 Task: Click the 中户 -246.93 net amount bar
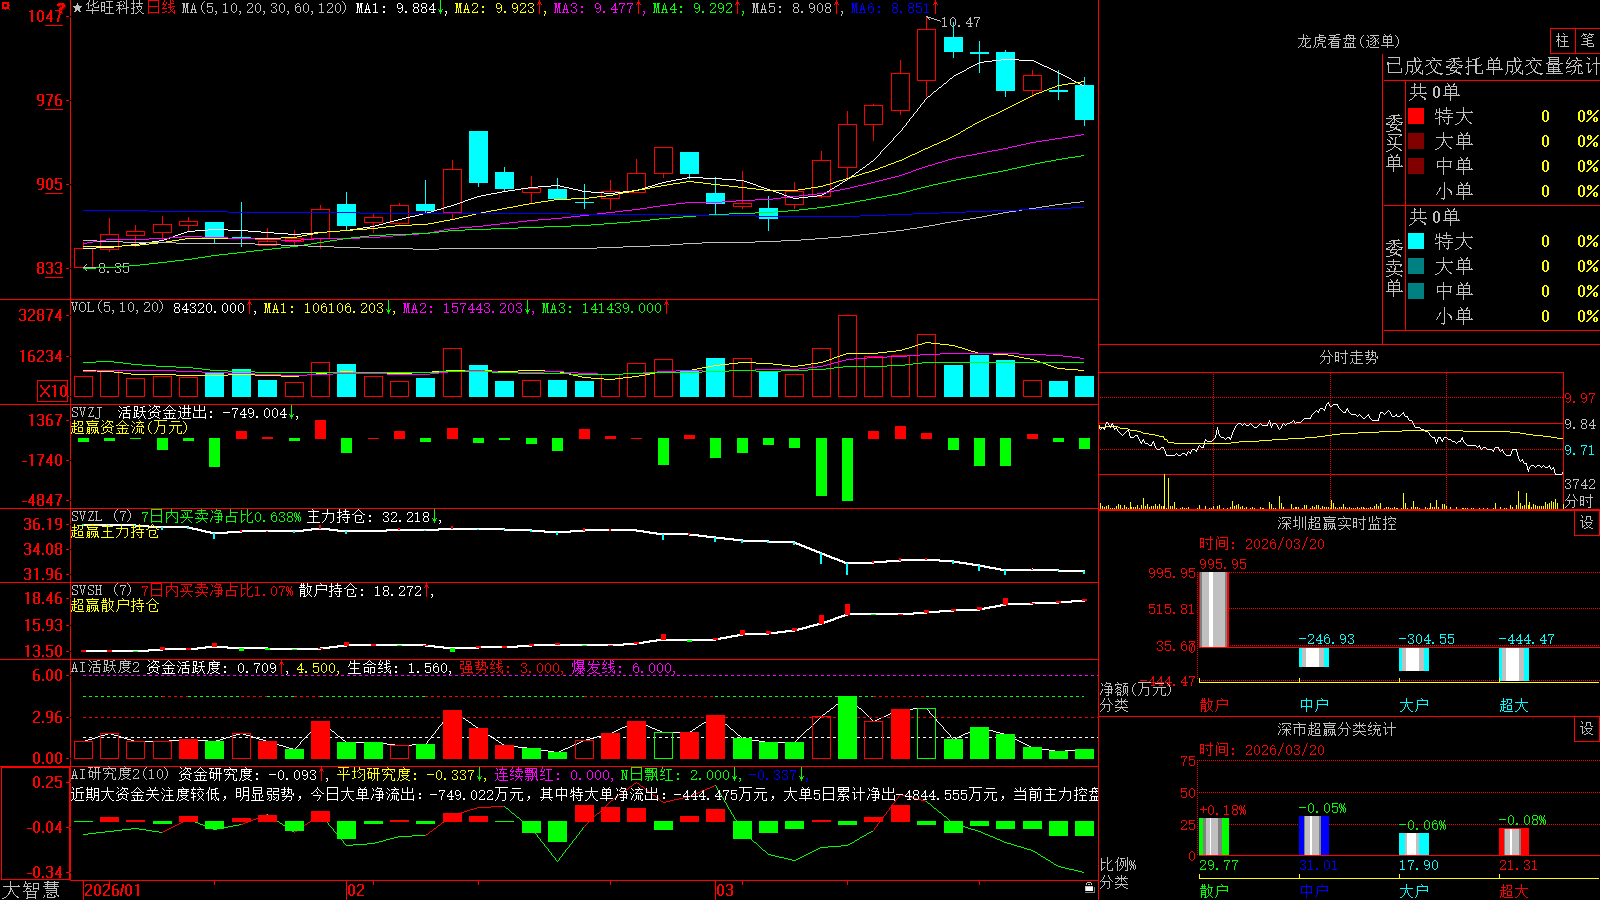(x=1314, y=657)
